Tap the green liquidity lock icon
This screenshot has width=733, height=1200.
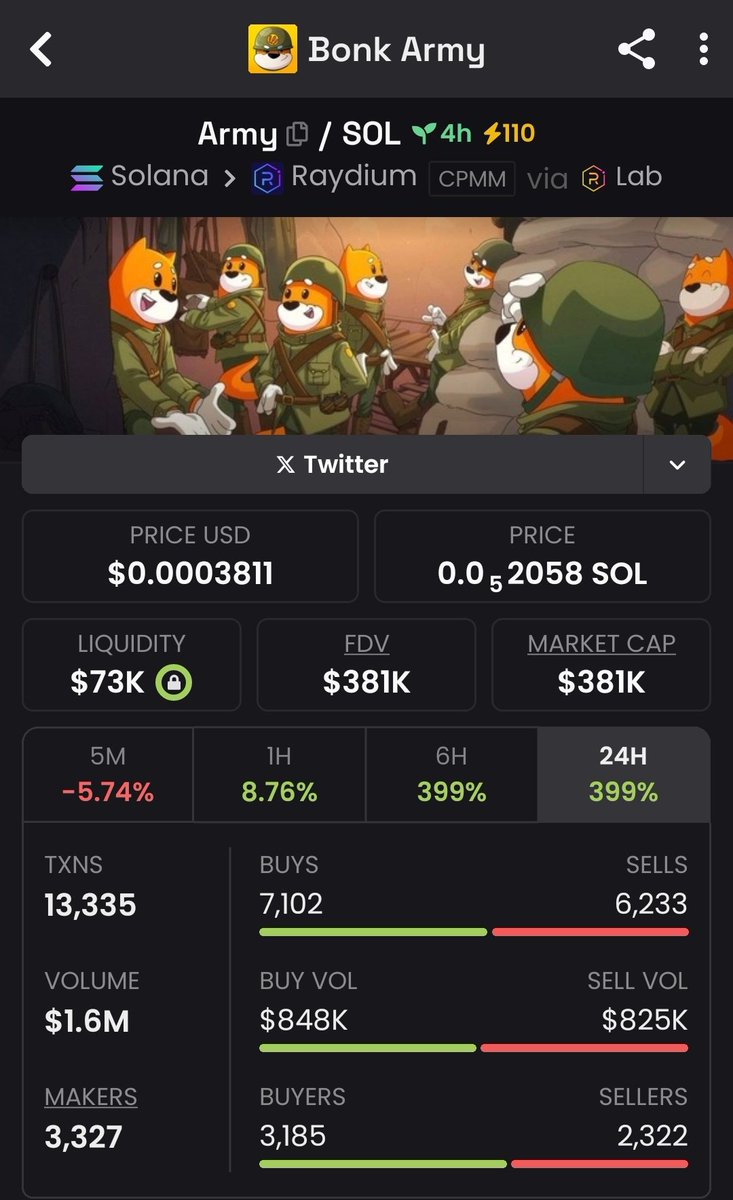point(175,683)
